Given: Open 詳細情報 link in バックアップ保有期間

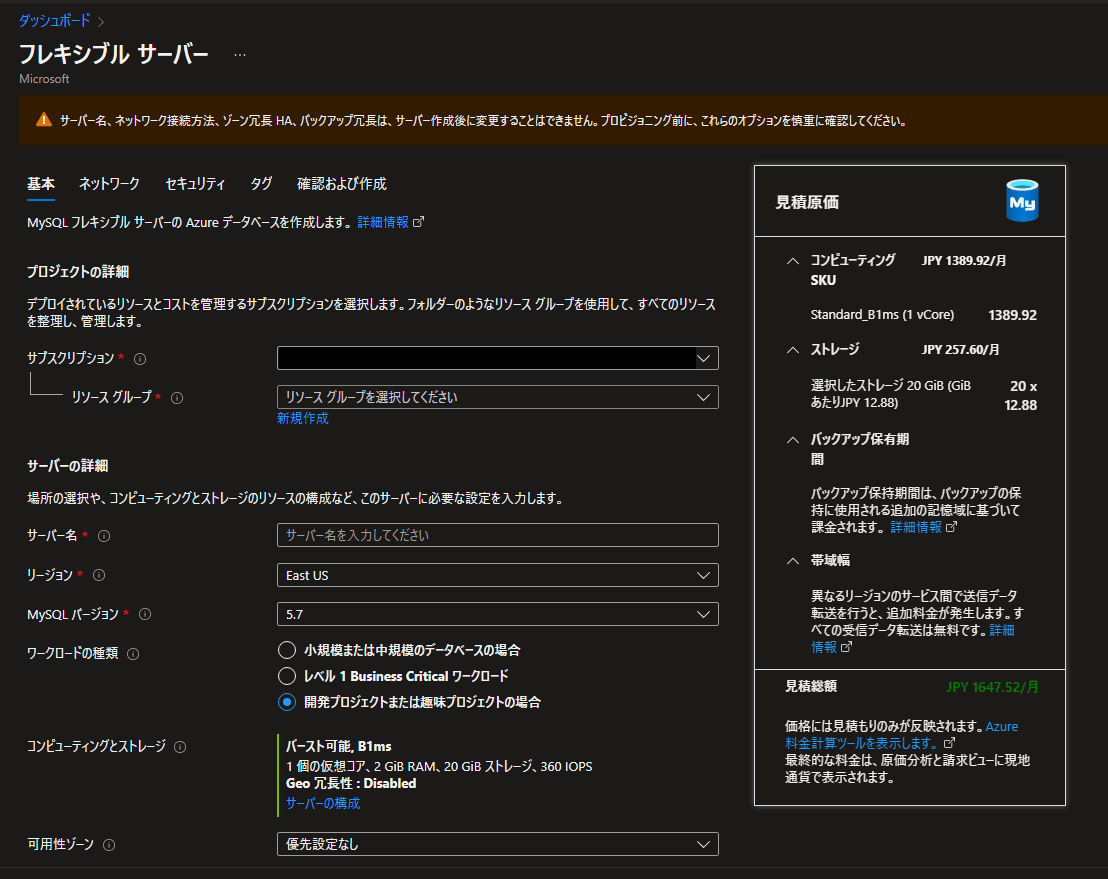Looking at the screenshot, I should click(916, 527).
